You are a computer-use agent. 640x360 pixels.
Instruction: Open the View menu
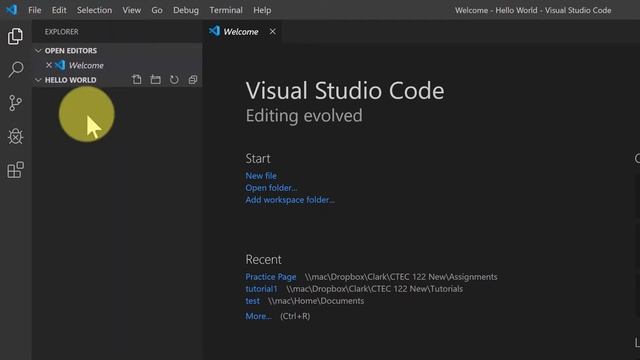click(x=131, y=10)
